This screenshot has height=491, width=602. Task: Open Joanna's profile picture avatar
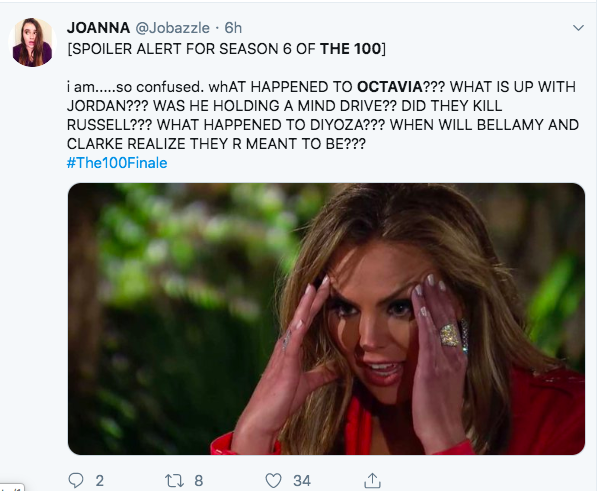coord(32,42)
